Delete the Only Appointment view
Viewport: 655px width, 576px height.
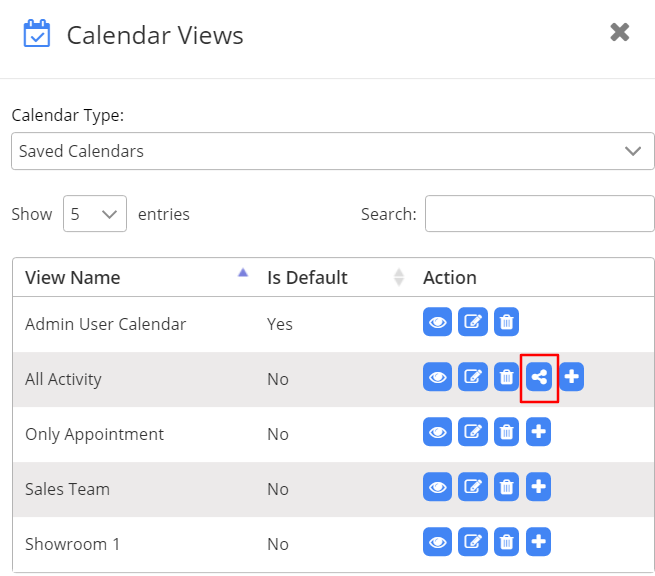[x=507, y=433]
